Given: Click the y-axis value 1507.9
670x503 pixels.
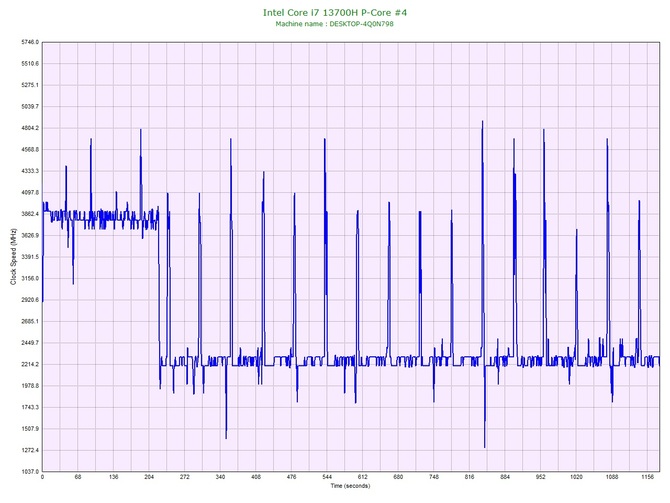Looking at the screenshot, I should pyautogui.click(x=29, y=429).
